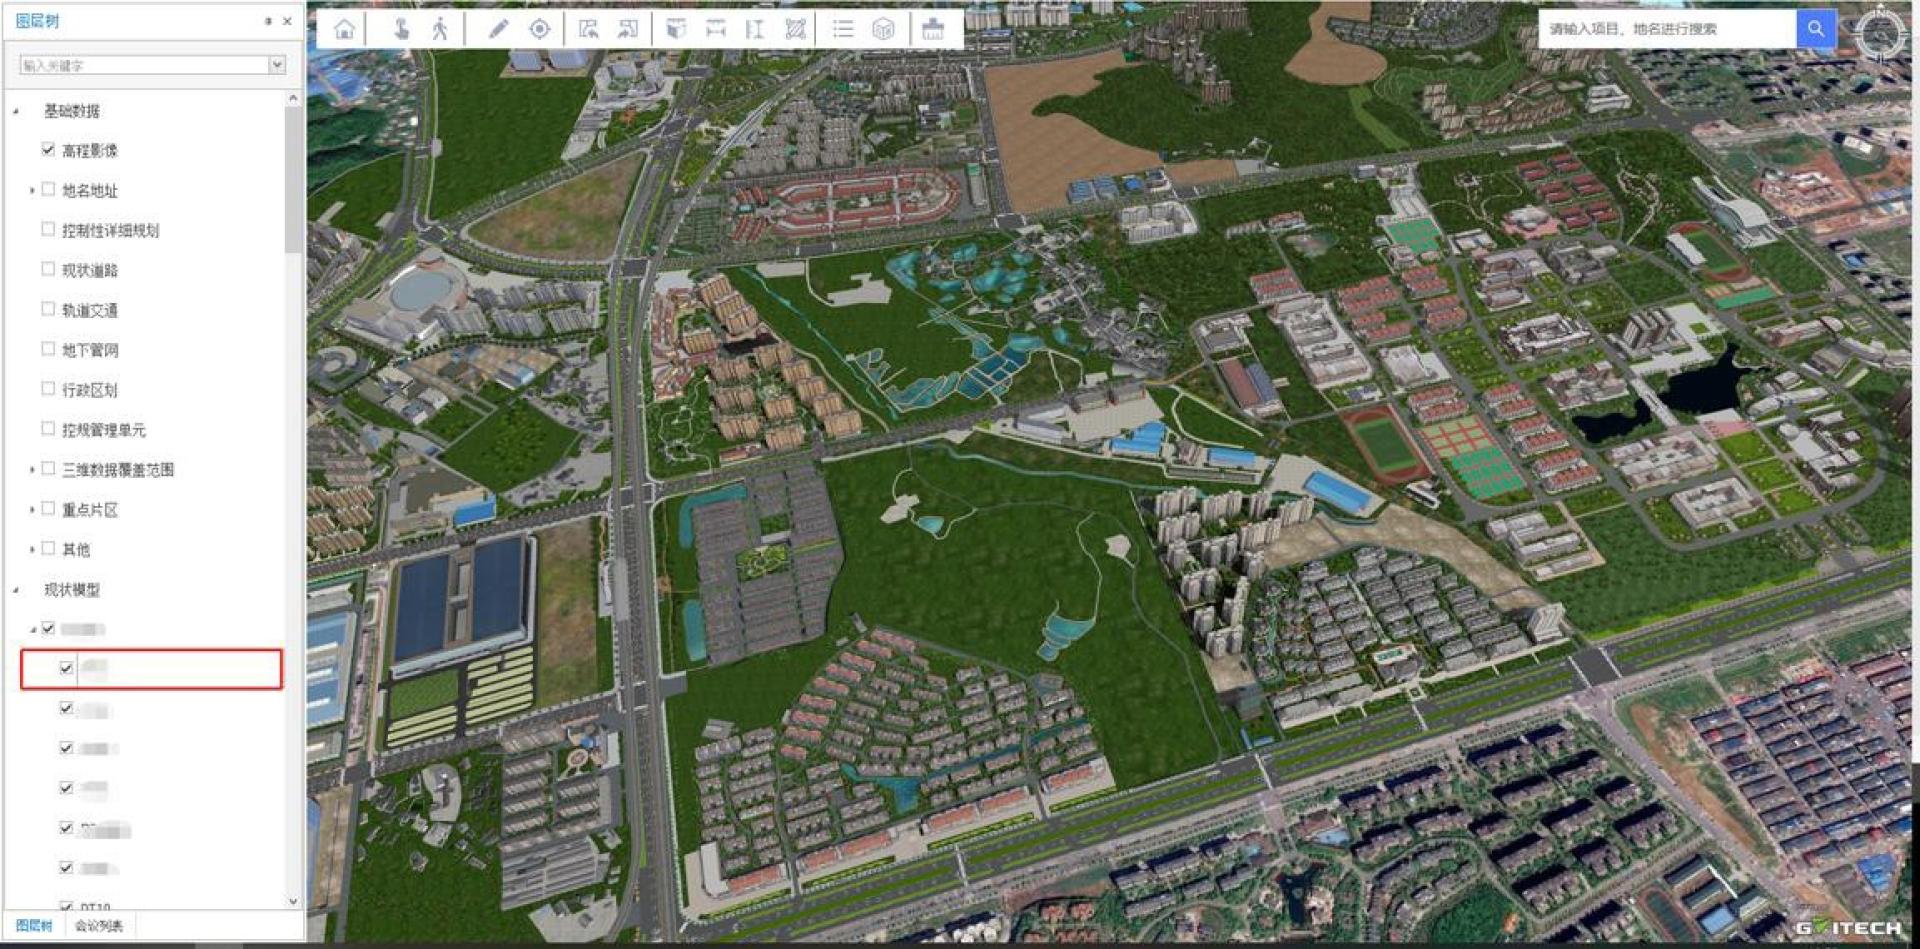This screenshot has width=1920, height=949.
Task: Select the horizontal distance measure tool
Action: coord(715,29)
